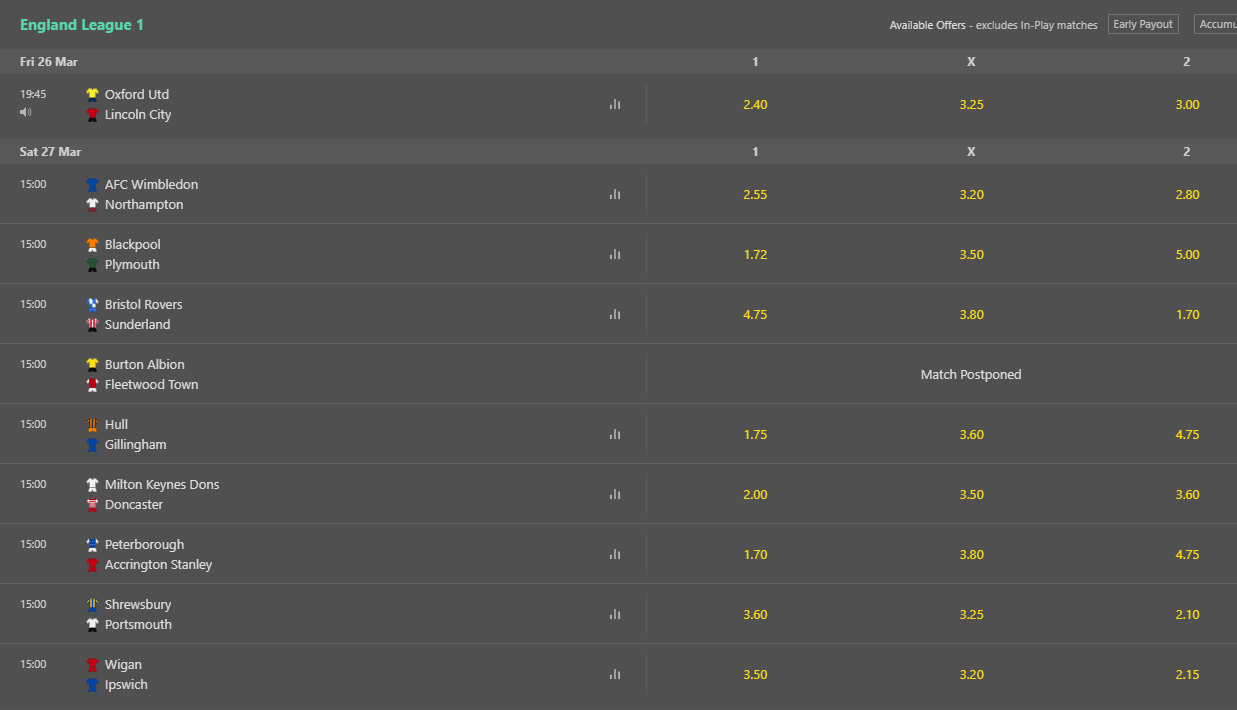Open stats icon for Bristol Rovers match
Image resolution: width=1237 pixels, height=710 pixels.
[x=615, y=314]
